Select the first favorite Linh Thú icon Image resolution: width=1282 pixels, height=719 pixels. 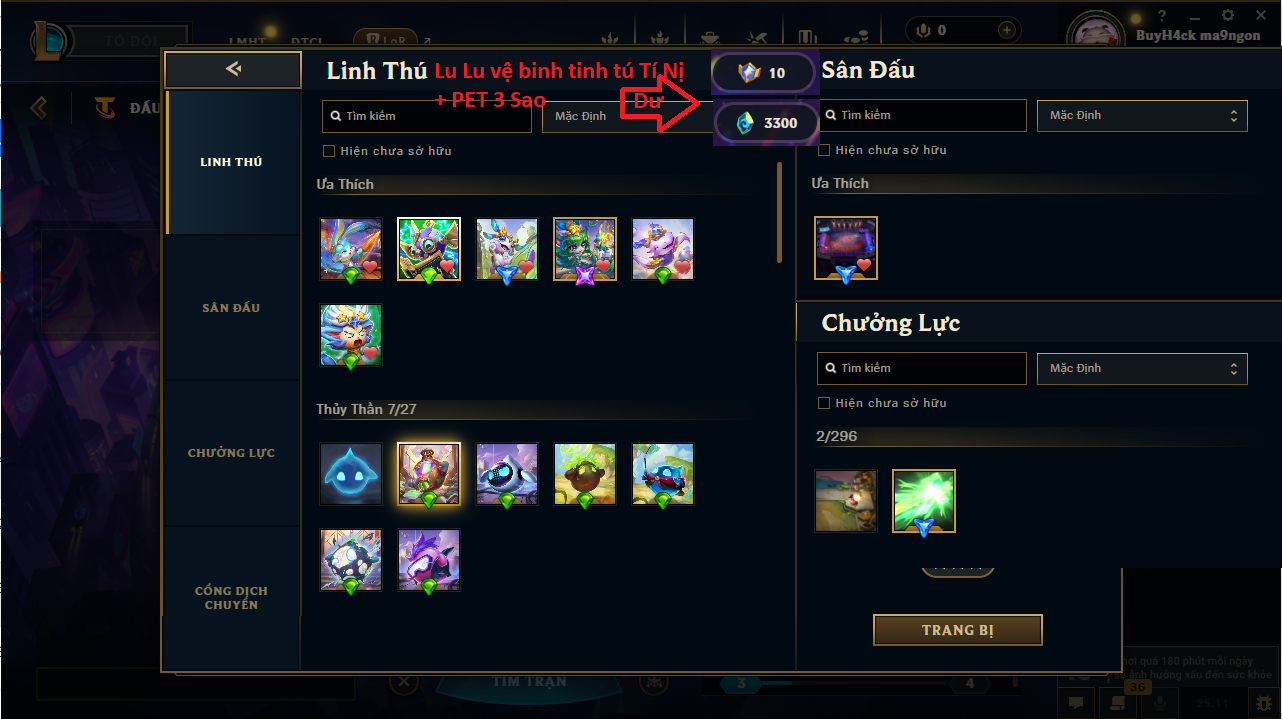[351, 249]
